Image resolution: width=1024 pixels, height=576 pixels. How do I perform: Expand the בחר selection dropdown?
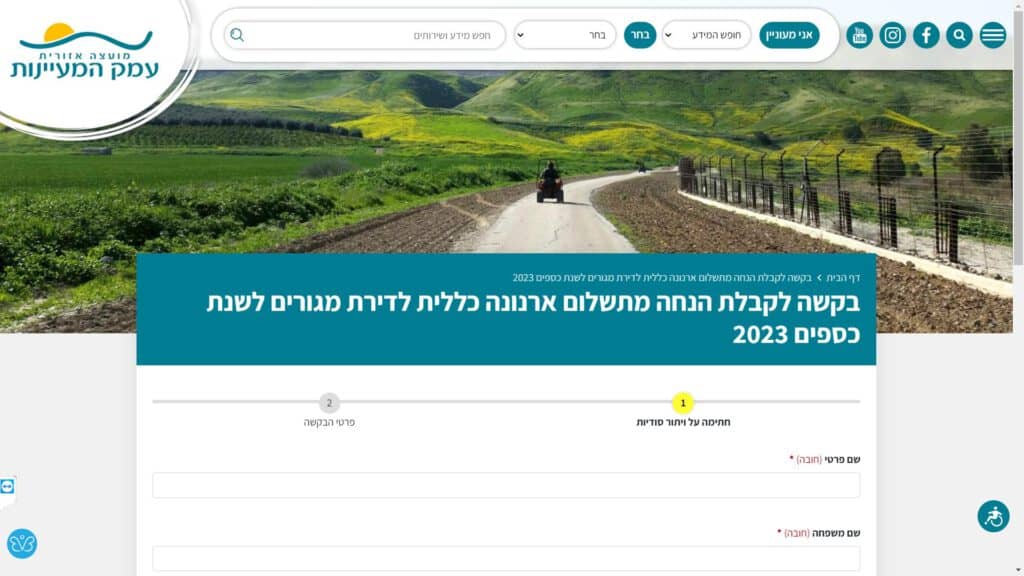pos(564,35)
